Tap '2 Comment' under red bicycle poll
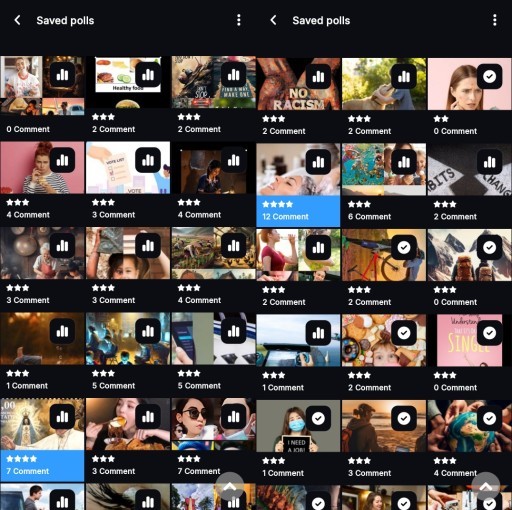Screen dimensions: 512x510 (x=369, y=302)
